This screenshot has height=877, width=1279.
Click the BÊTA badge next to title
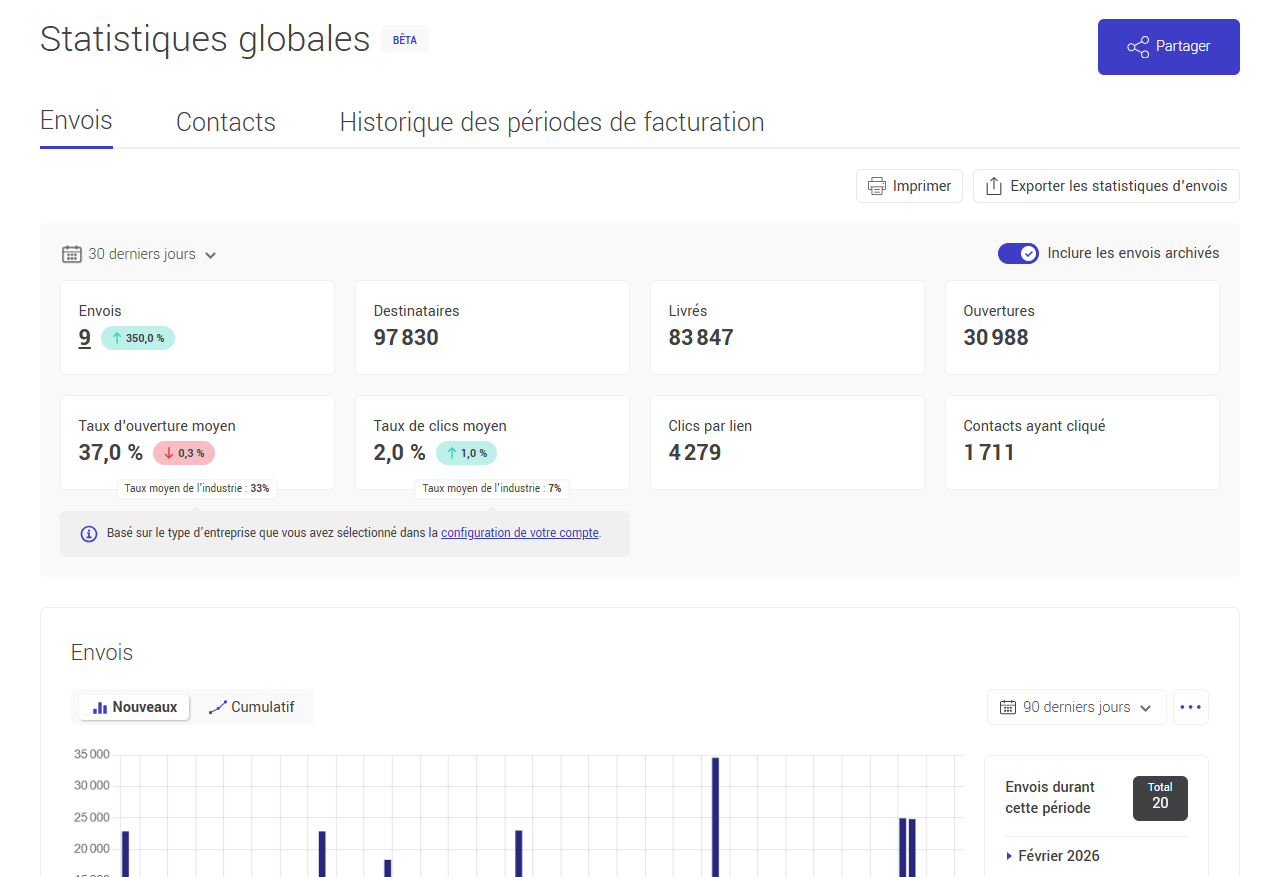[x=405, y=40]
